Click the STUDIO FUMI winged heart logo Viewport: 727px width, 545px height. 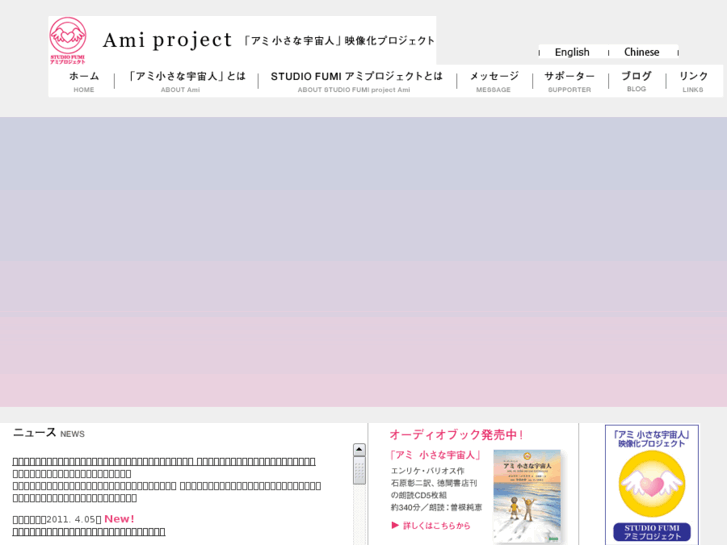[x=68, y=40]
